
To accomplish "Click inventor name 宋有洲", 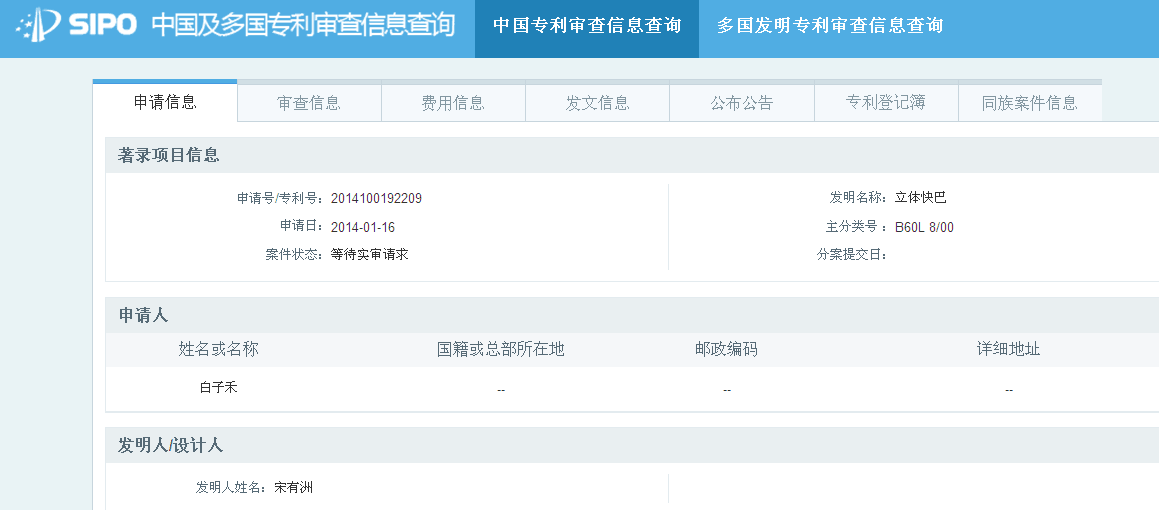I will [293, 487].
